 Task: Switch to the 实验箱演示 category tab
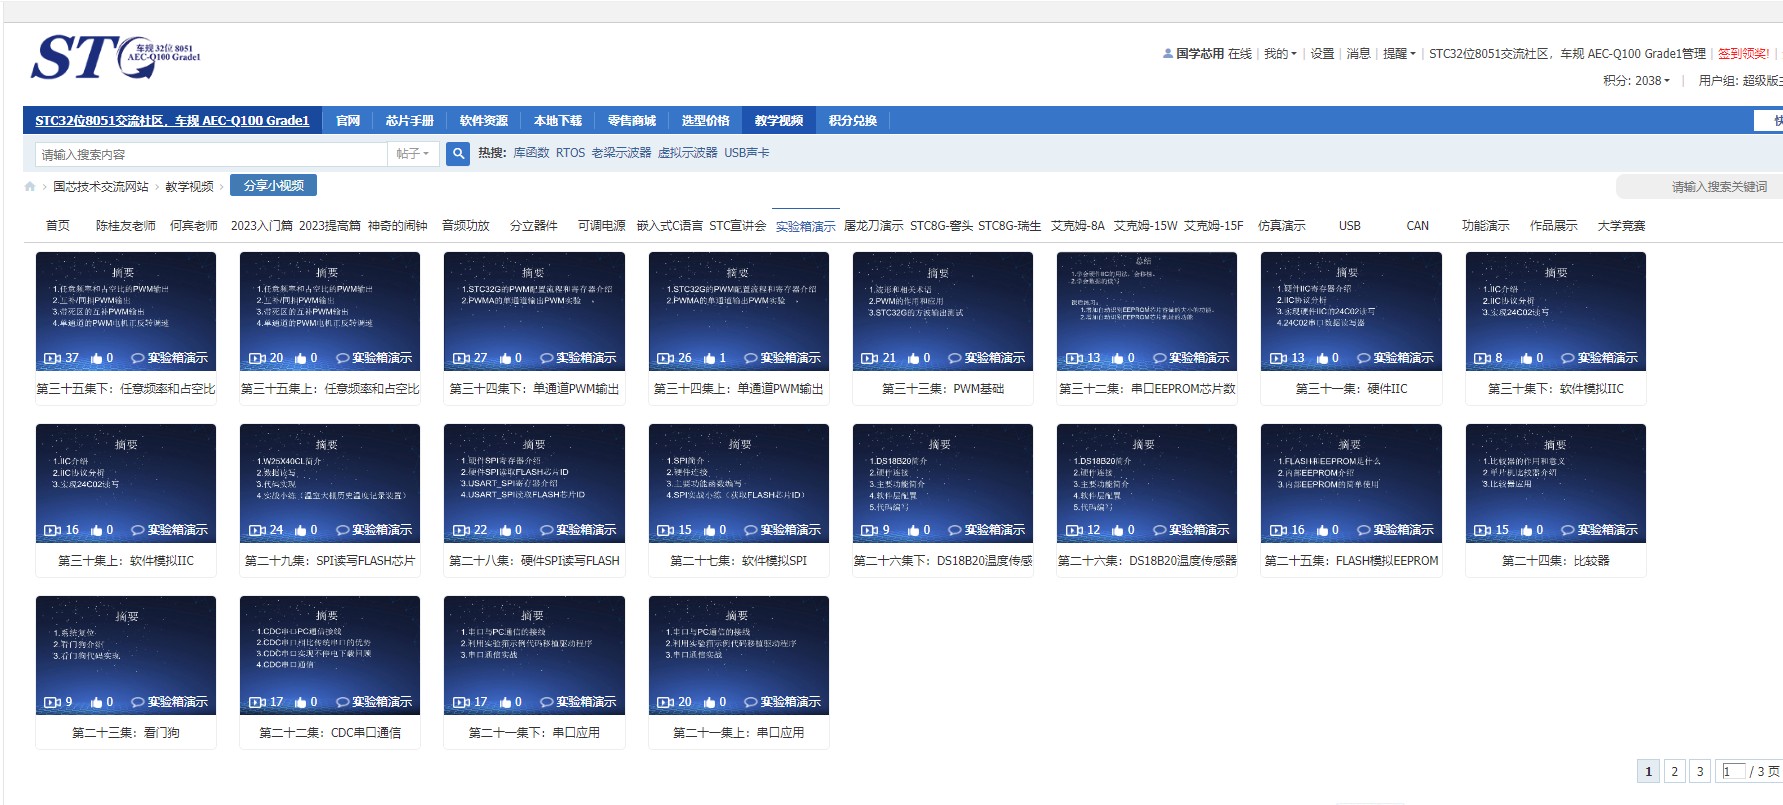[806, 226]
